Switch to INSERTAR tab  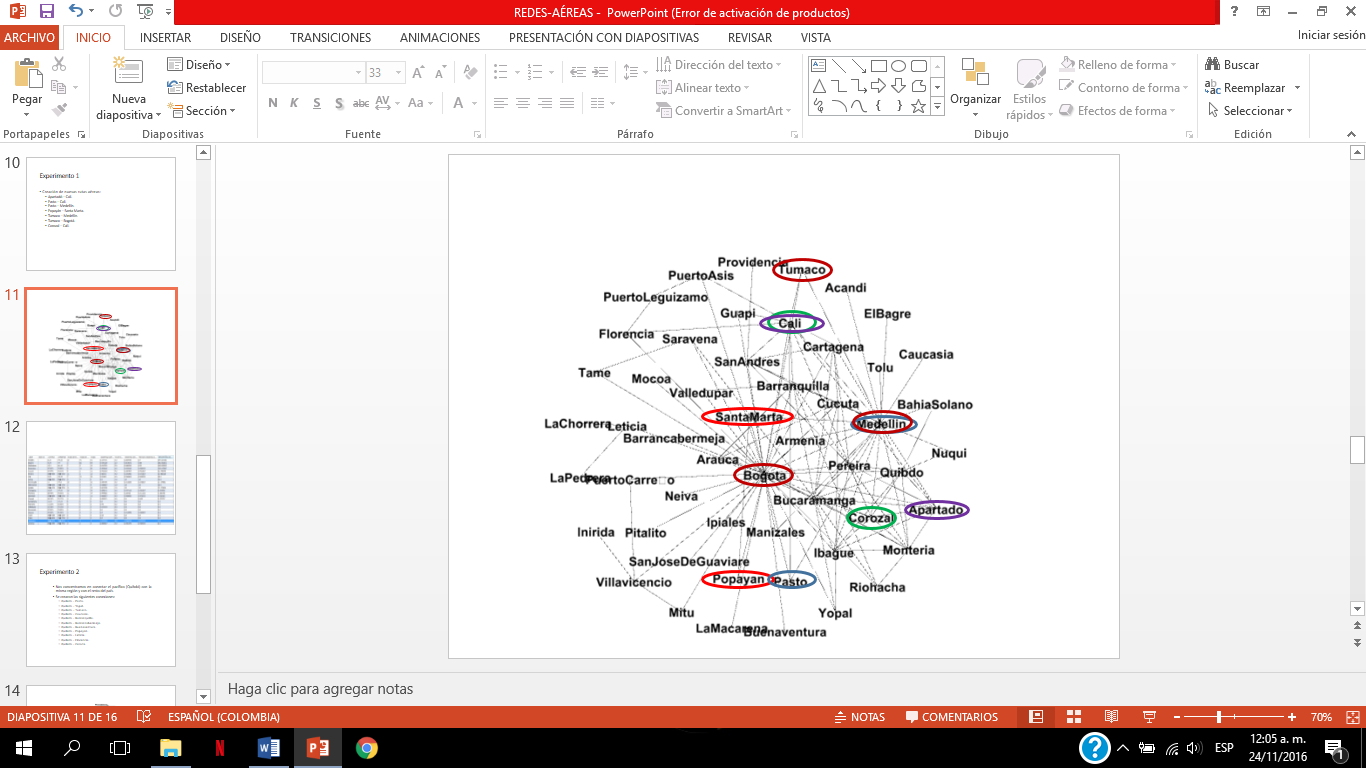166,37
